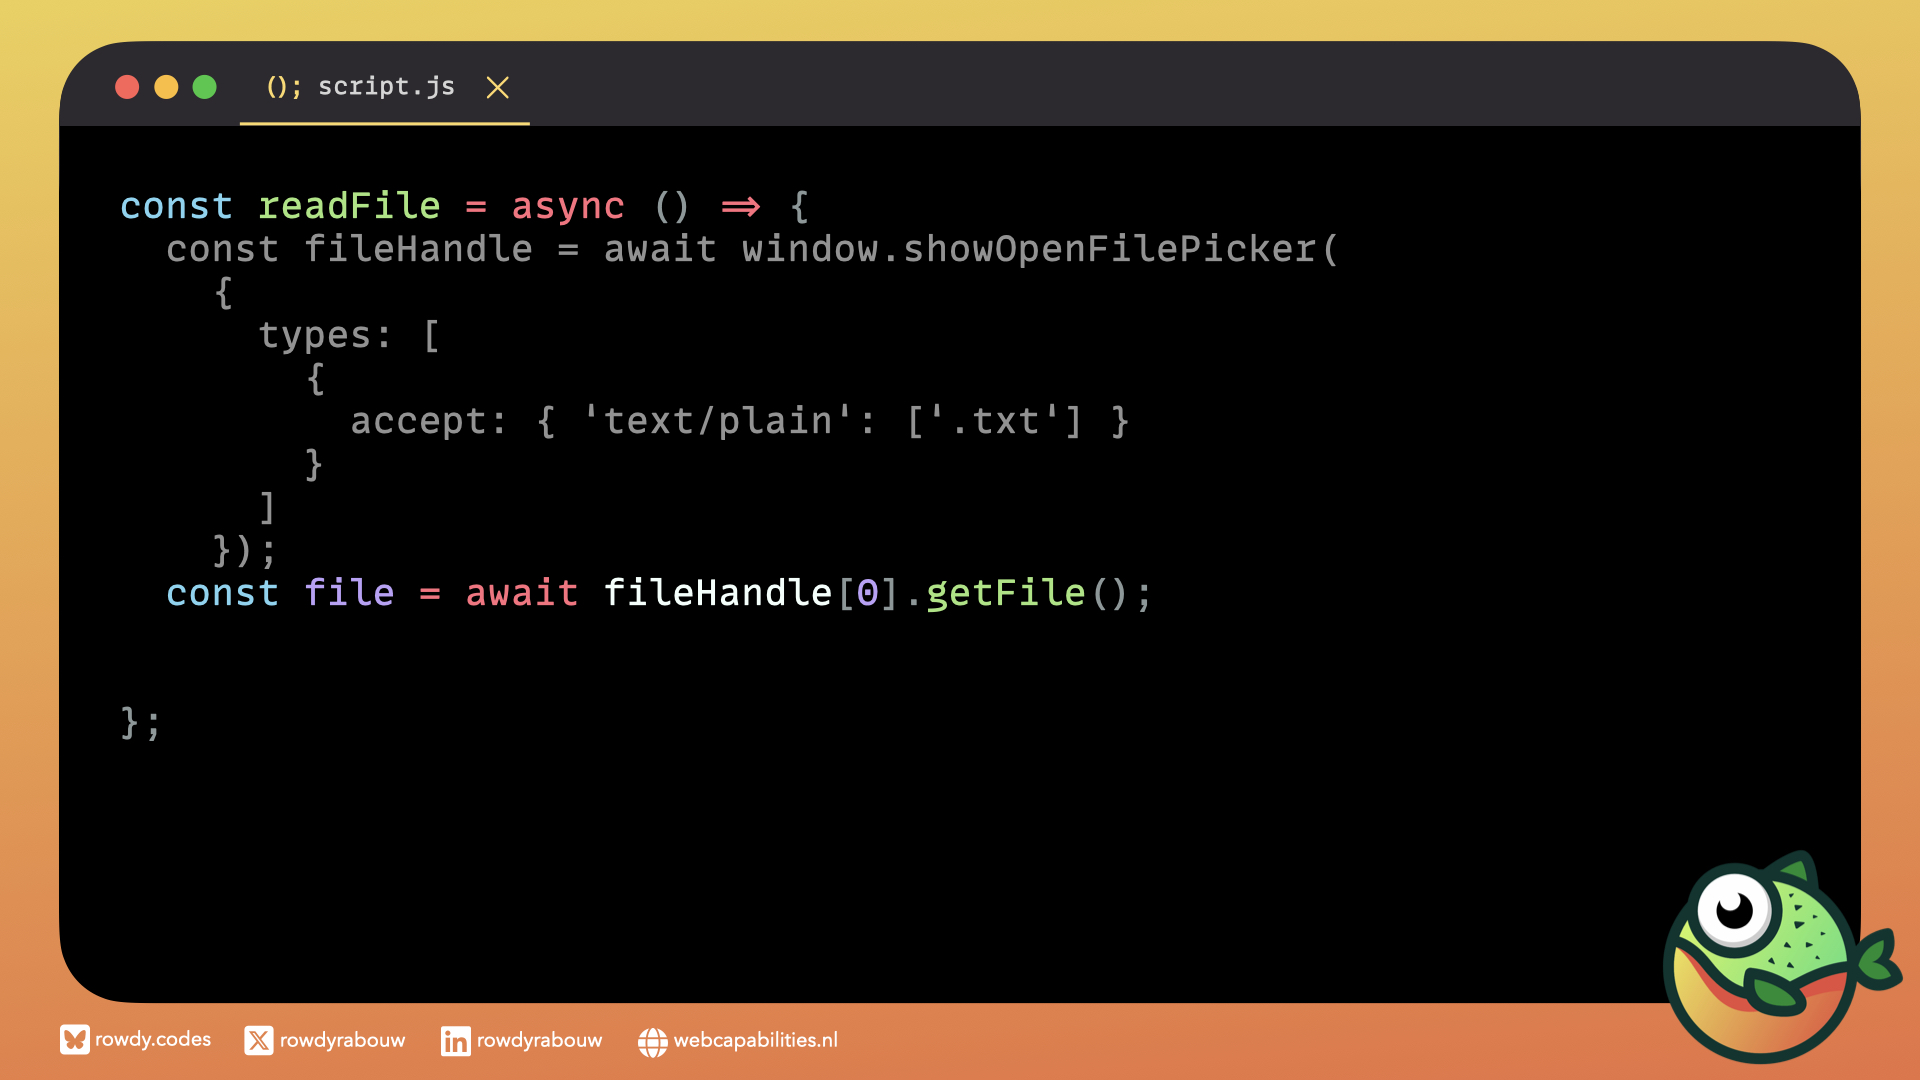The width and height of the screenshot is (1920, 1080).
Task: Click the X social icon
Action: [258, 1041]
